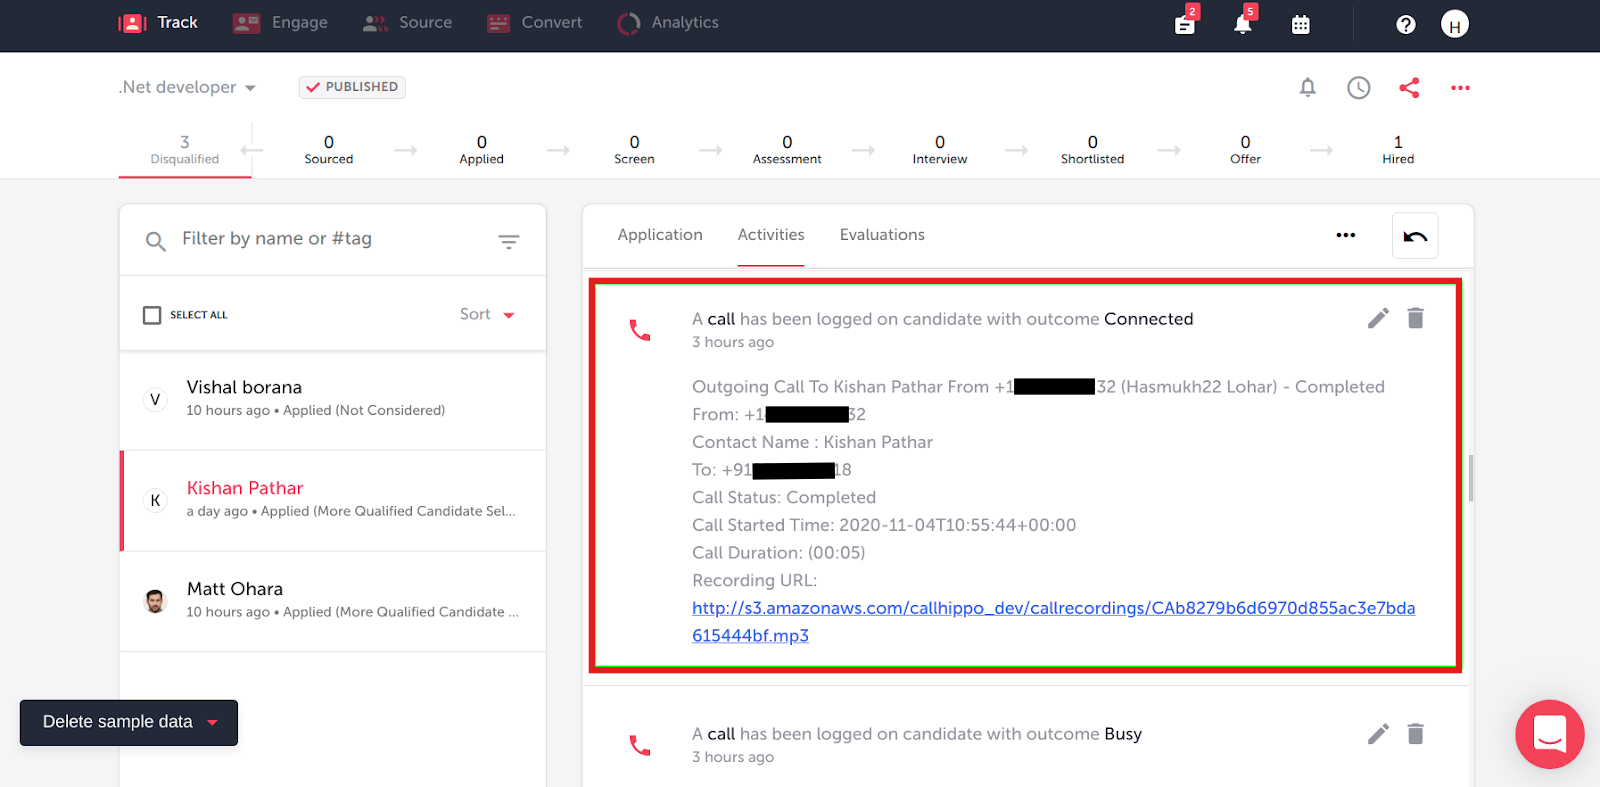This screenshot has height=787, width=1600.
Task: Switch to the Activities tab
Action: (x=771, y=235)
